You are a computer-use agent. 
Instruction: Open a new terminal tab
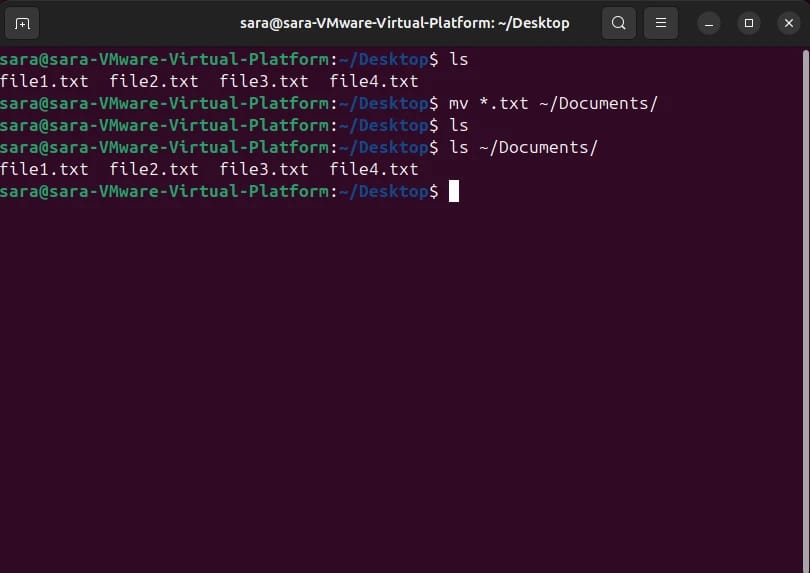point(23,22)
